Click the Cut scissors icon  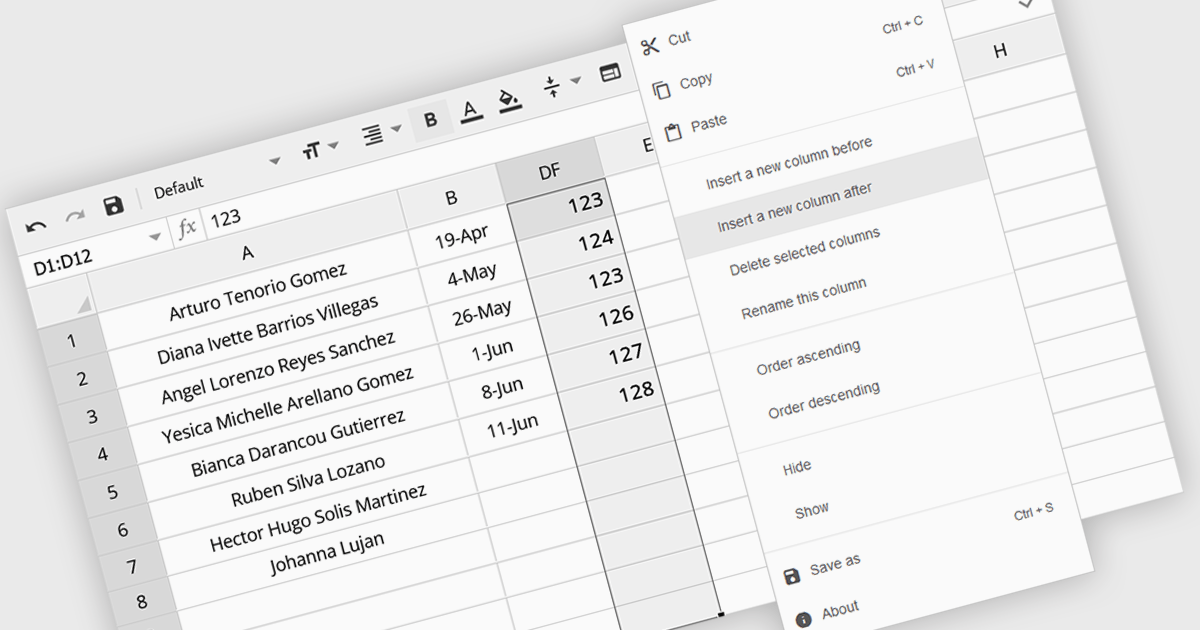pyautogui.click(x=650, y=46)
